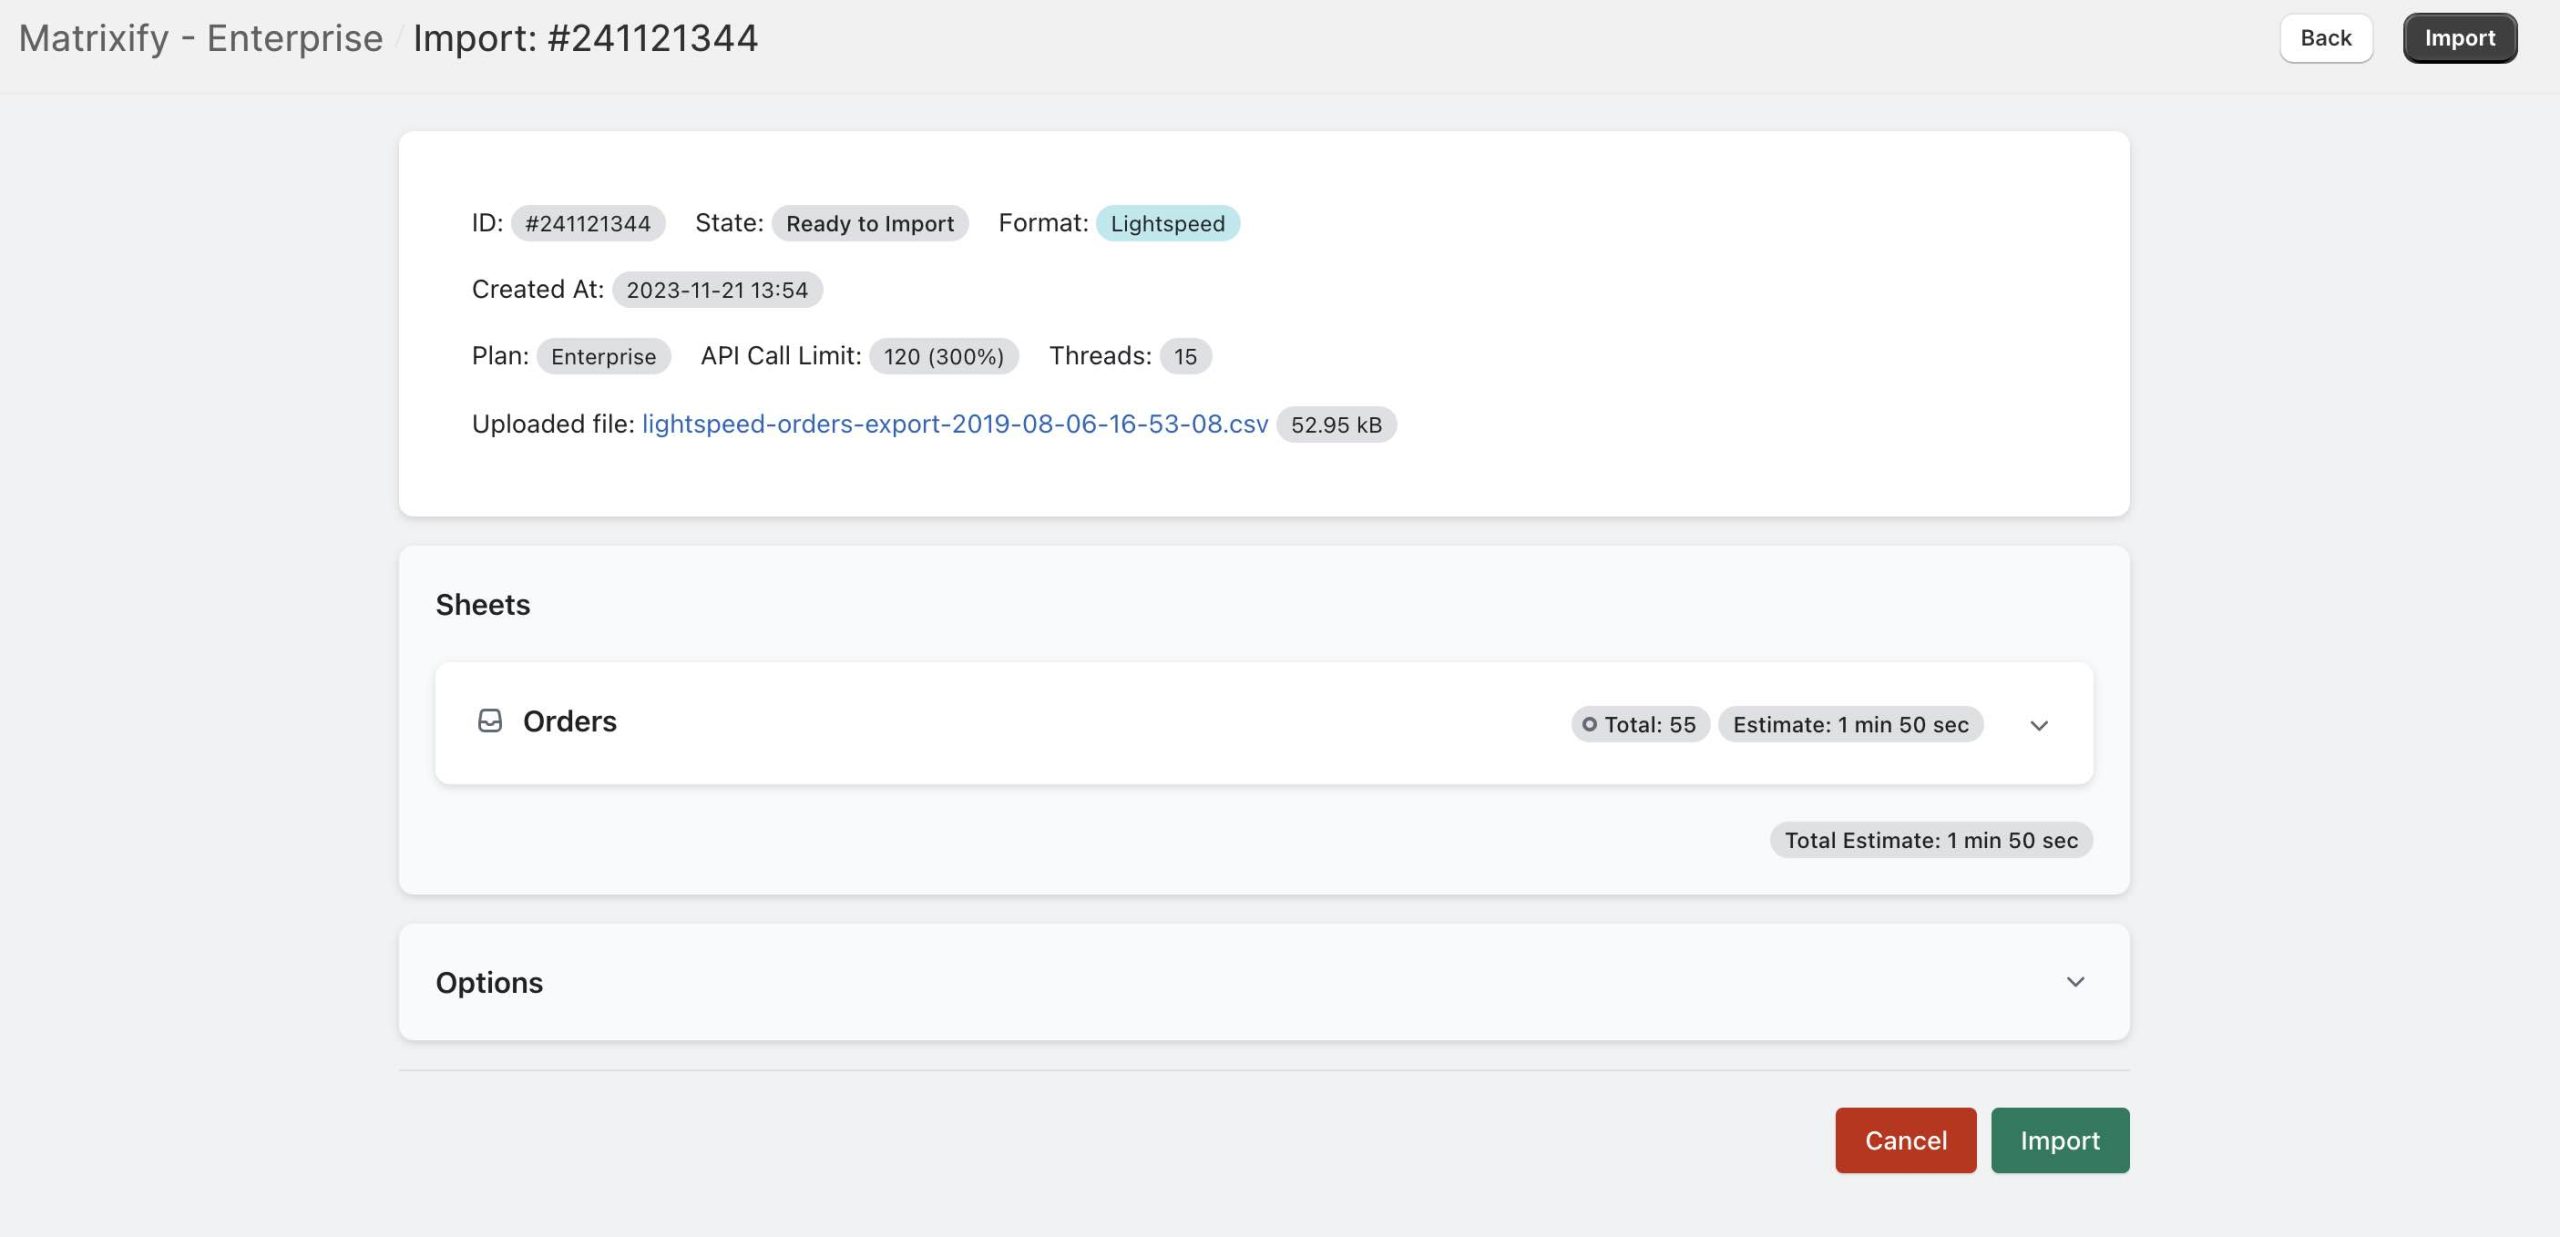This screenshot has width=2560, height=1237.
Task: Expand the Orders sheet chevron
Action: click(x=2039, y=725)
